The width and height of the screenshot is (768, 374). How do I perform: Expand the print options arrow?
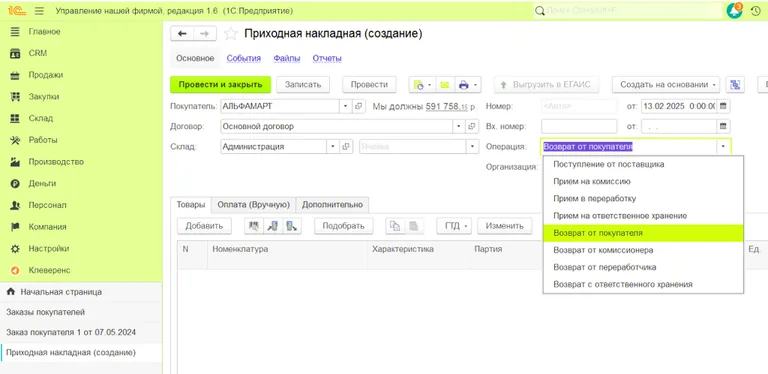(x=476, y=85)
